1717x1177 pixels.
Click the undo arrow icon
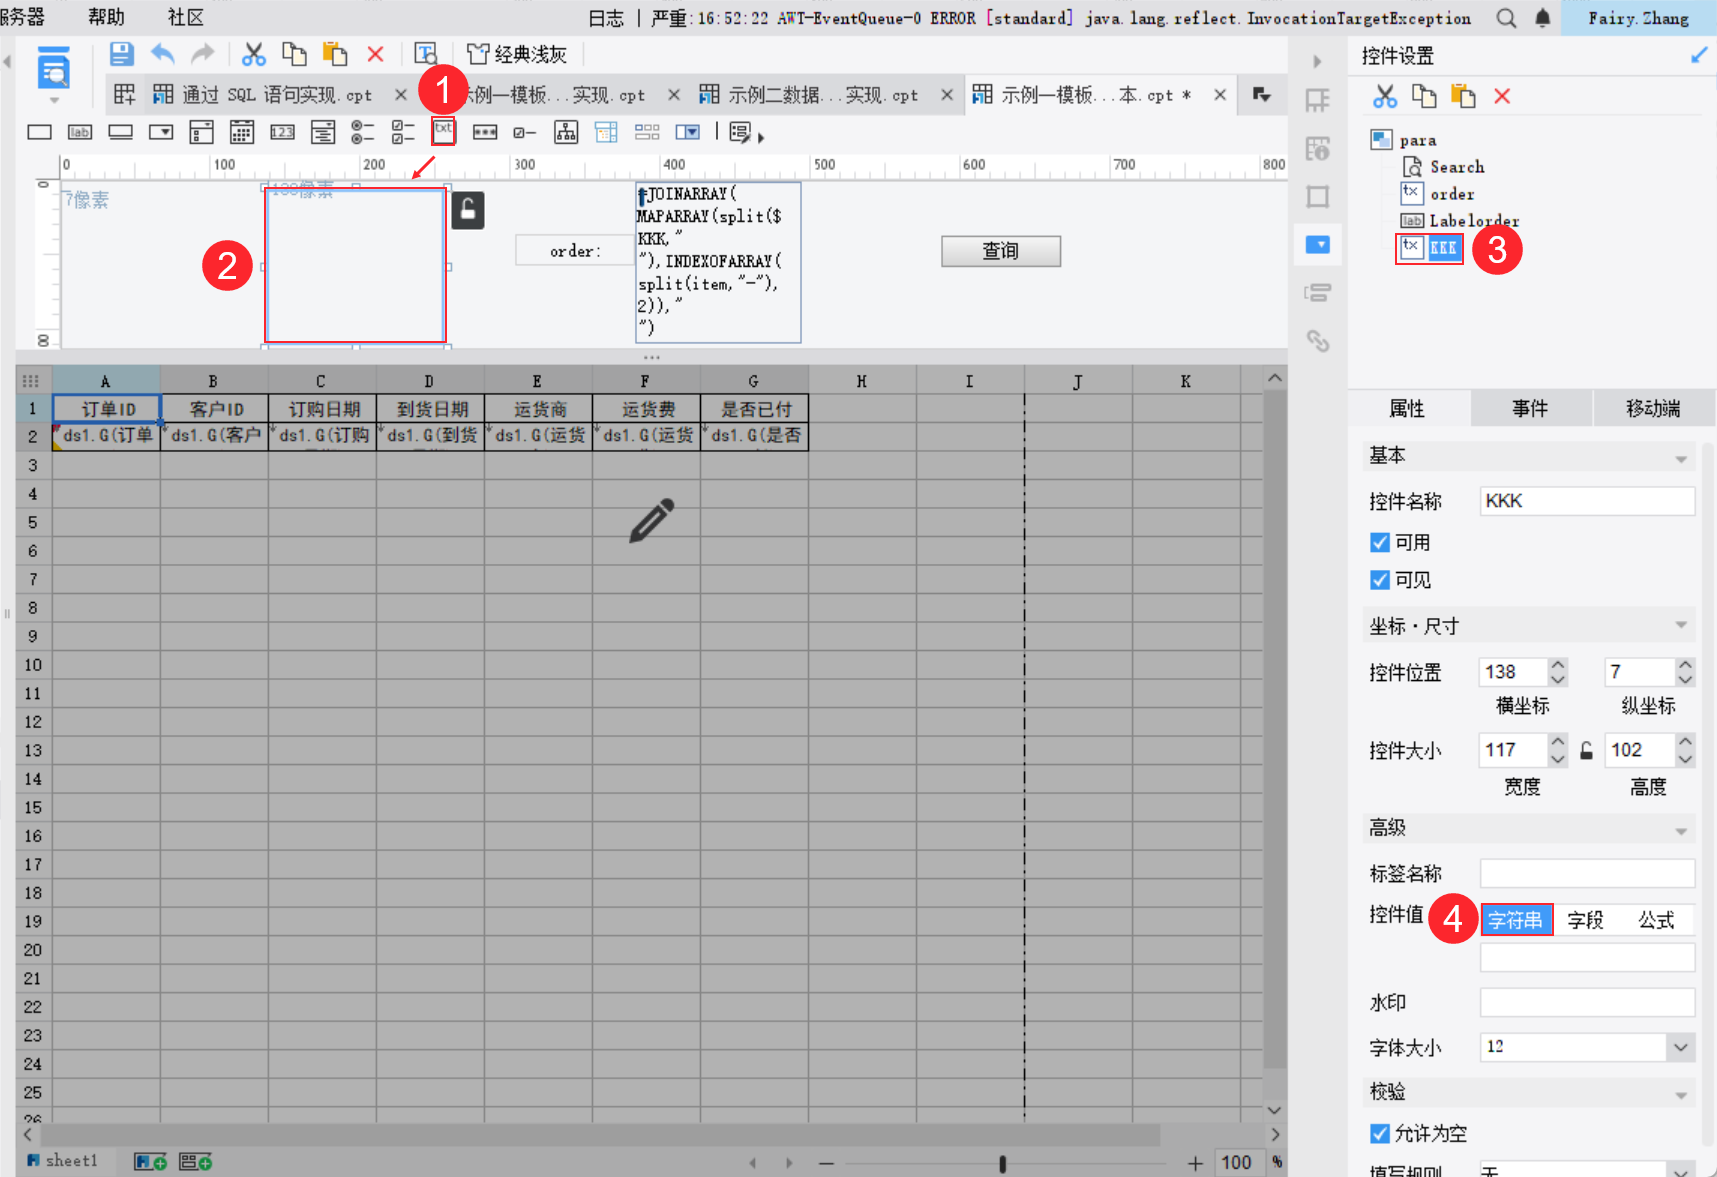click(x=163, y=54)
